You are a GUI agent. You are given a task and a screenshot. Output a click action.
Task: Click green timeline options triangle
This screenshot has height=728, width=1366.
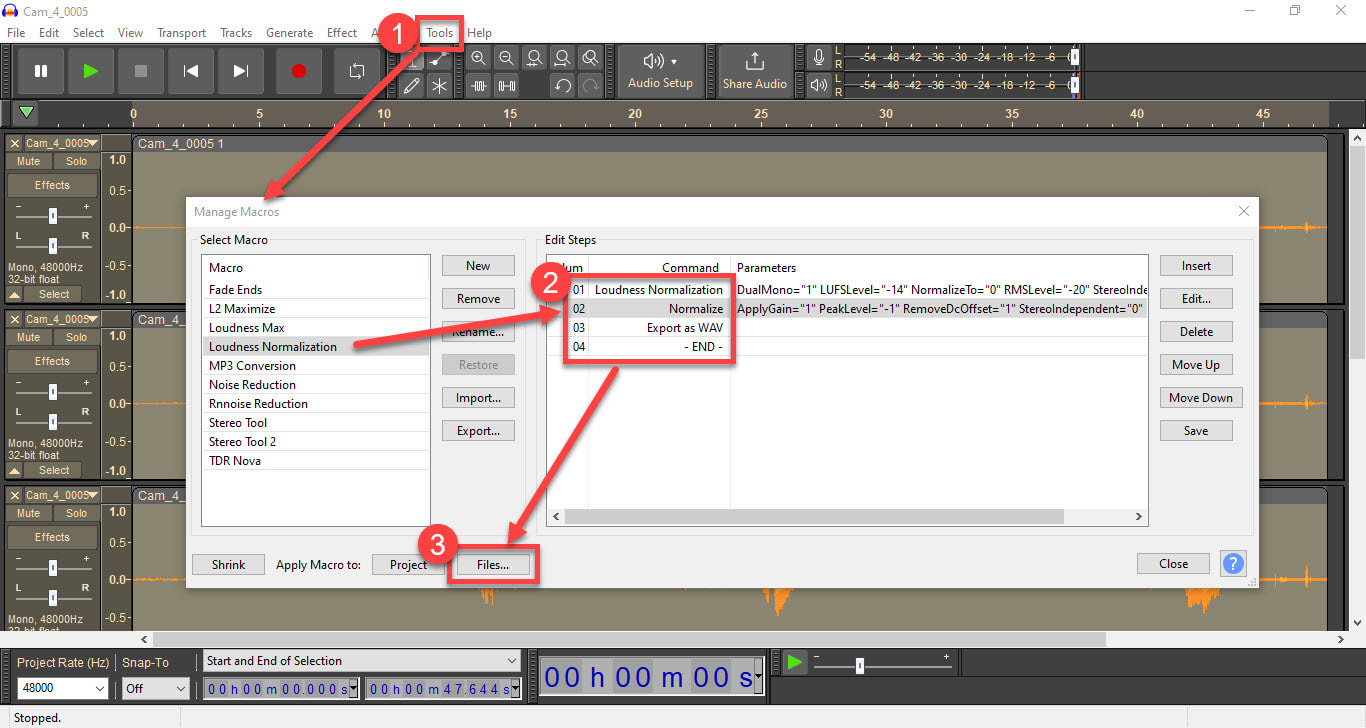coord(26,113)
